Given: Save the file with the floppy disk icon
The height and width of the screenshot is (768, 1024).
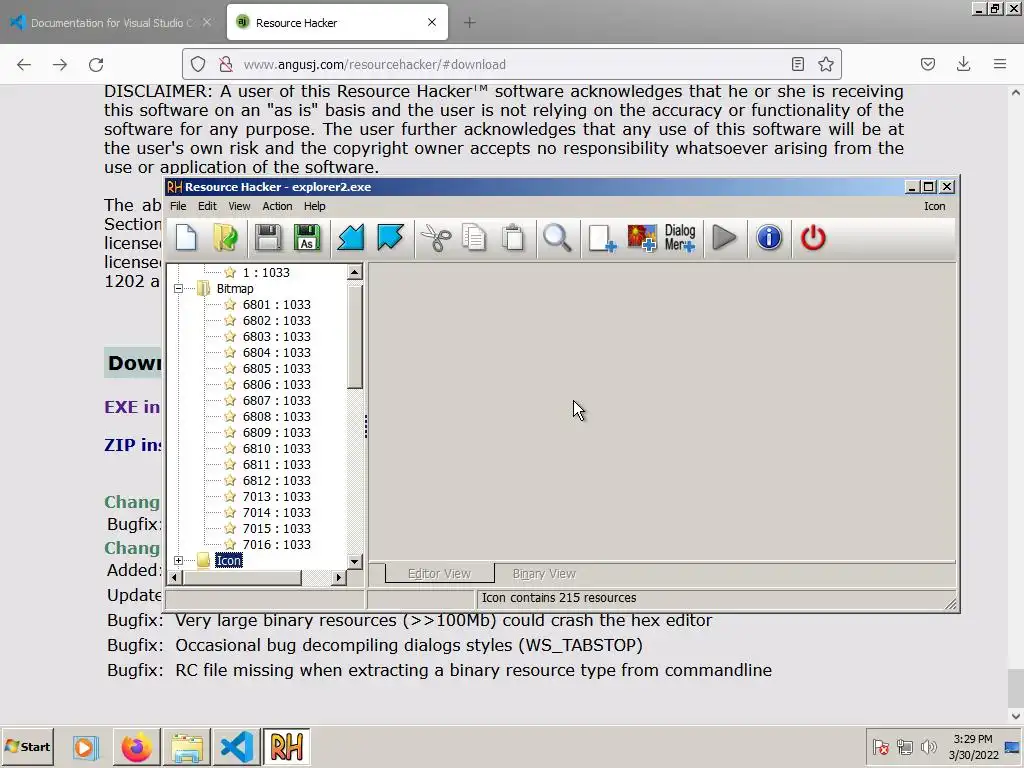Looking at the screenshot, I should pos(268,238).
